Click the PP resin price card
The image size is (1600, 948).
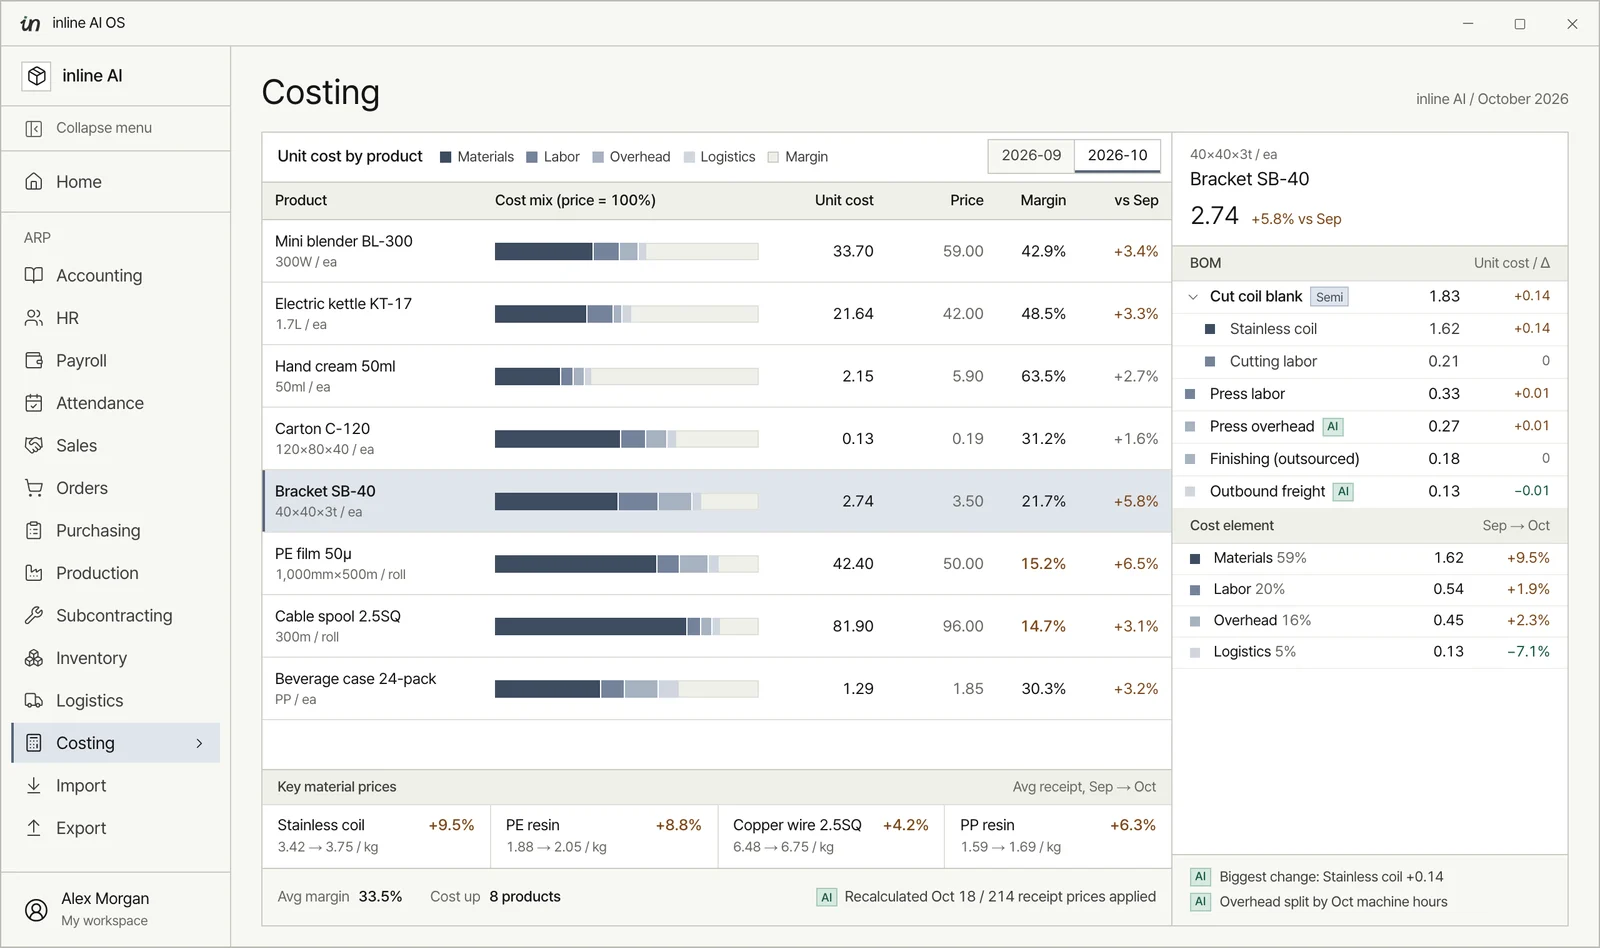(x=1058, y=836)
